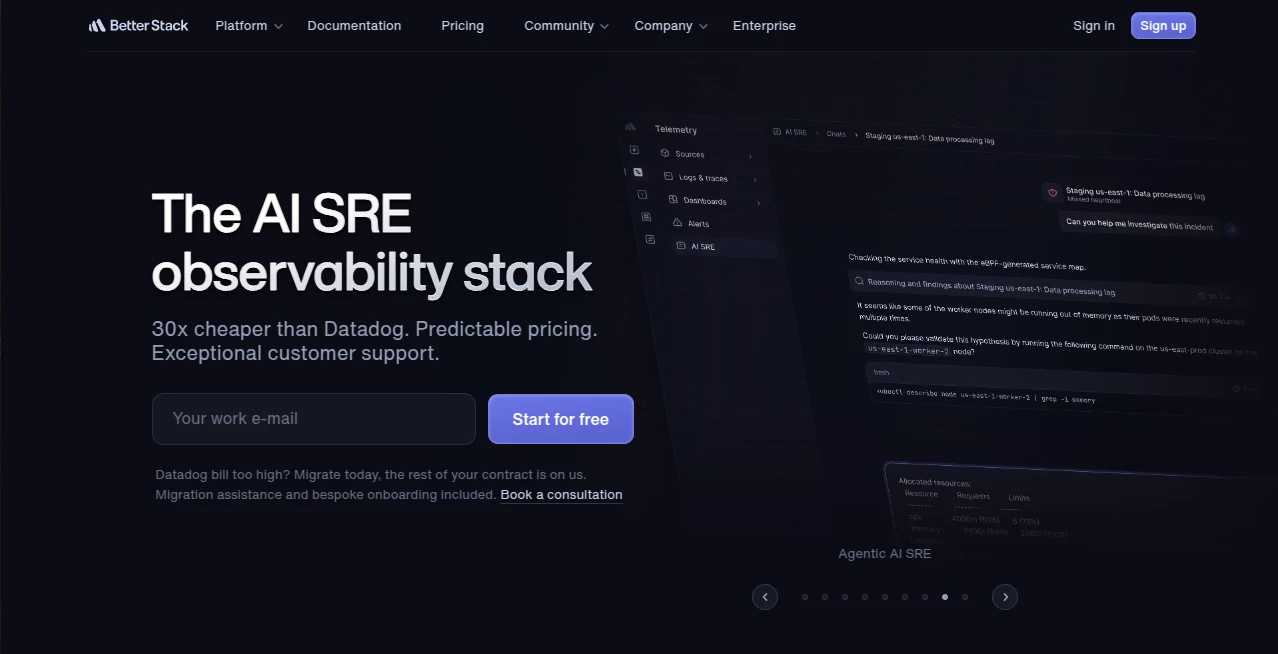Click the search icon beside Reasoning and findings

pyautogui.click(x=859, y=282)
